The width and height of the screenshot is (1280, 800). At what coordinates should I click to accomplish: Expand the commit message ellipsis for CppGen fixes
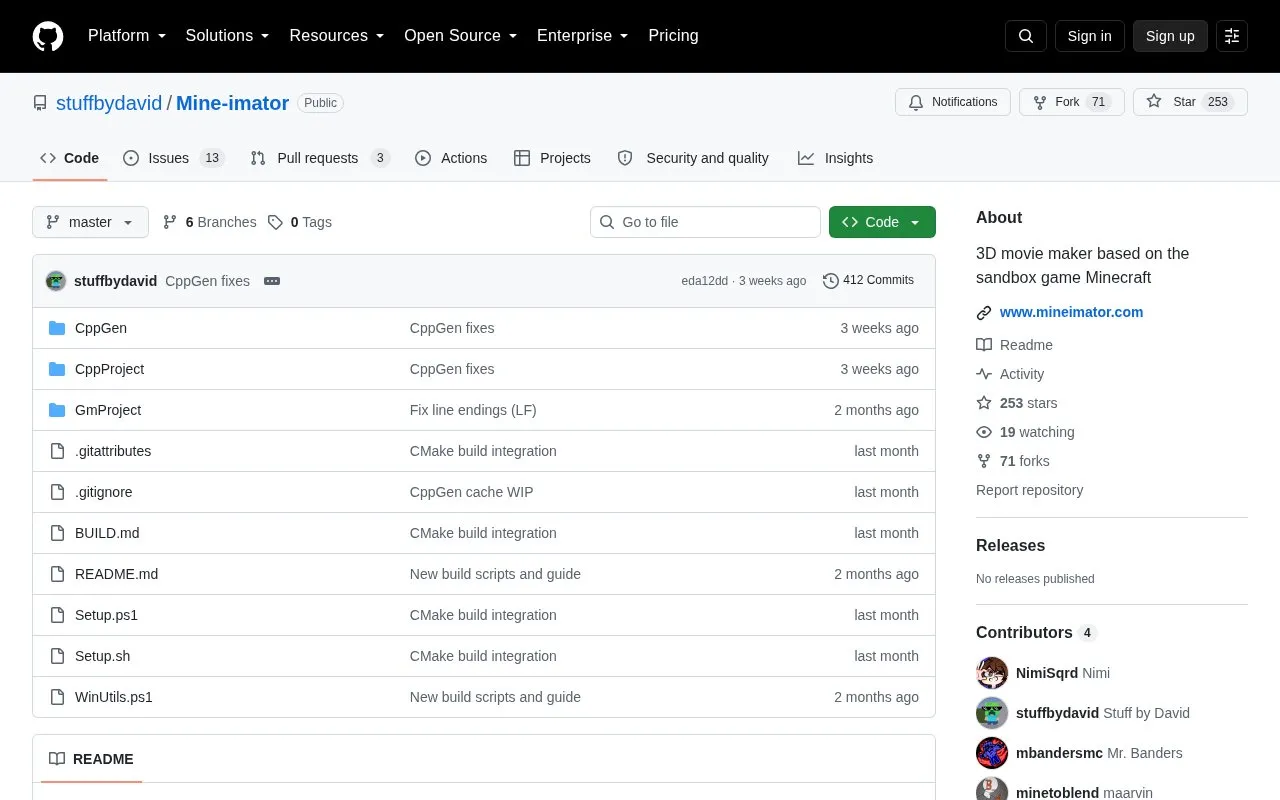coord(272,281)
